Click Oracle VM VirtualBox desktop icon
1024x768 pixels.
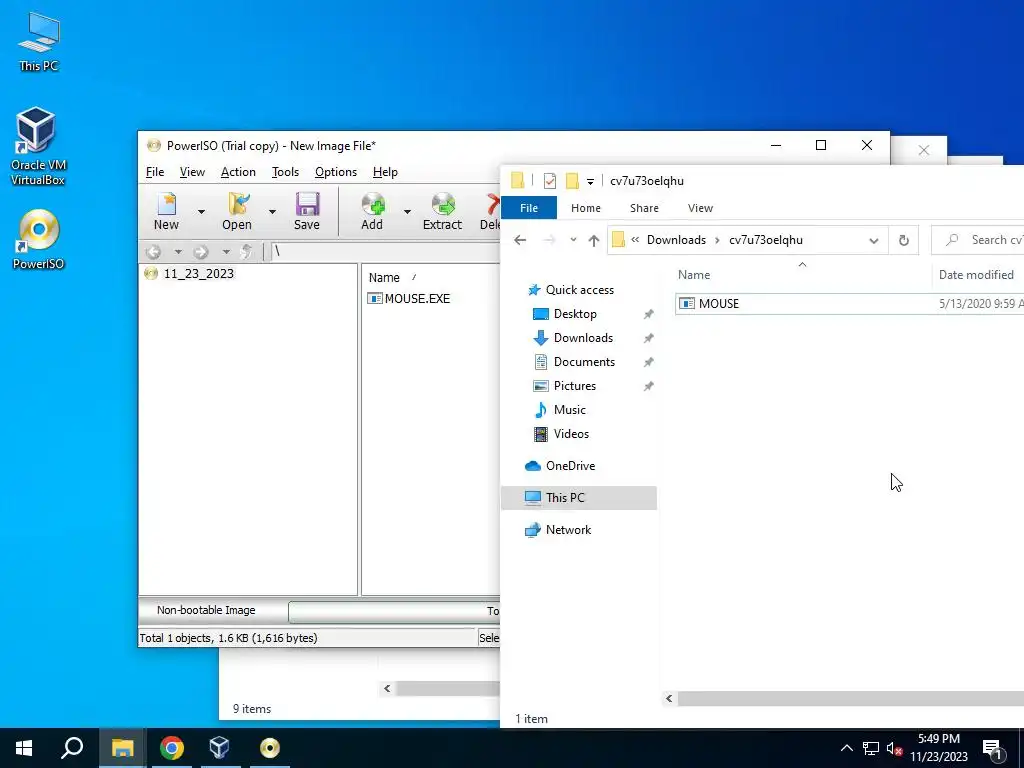pyautogui.click(x=38, y=146)
